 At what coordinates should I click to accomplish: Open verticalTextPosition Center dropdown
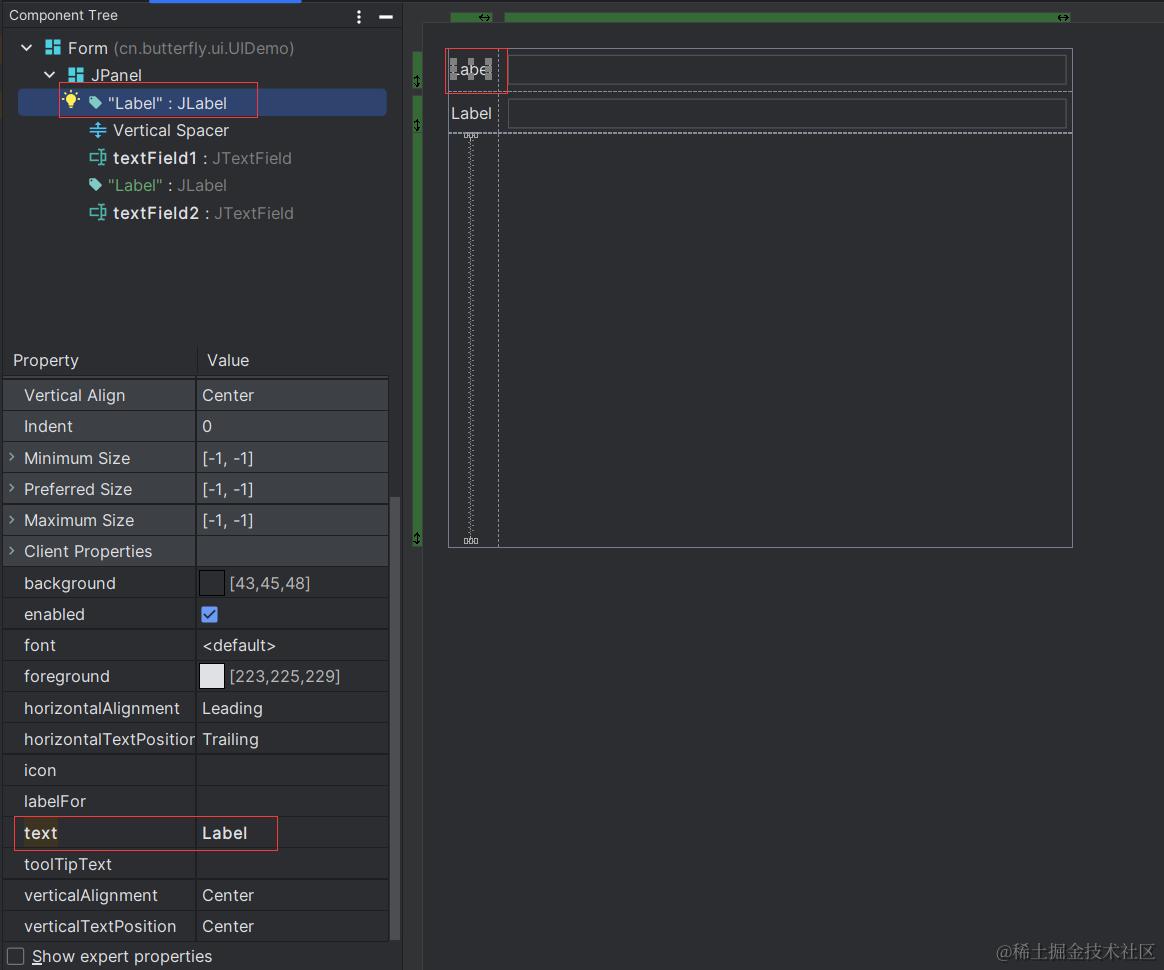click(x=292, y=926)
